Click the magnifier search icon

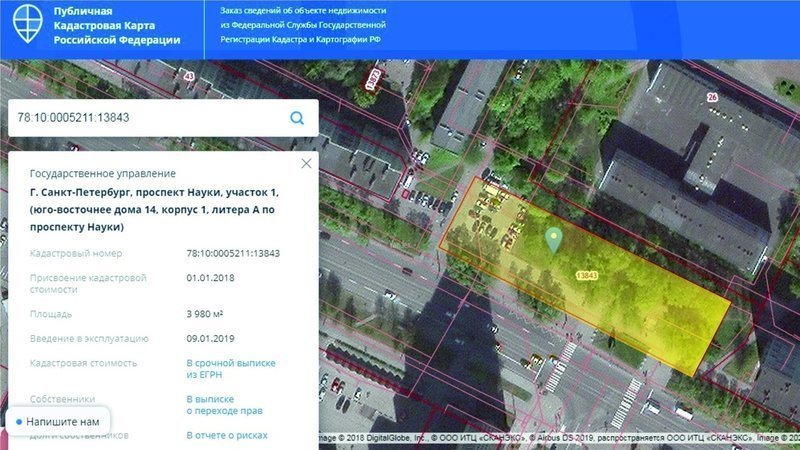coord(297,118)
